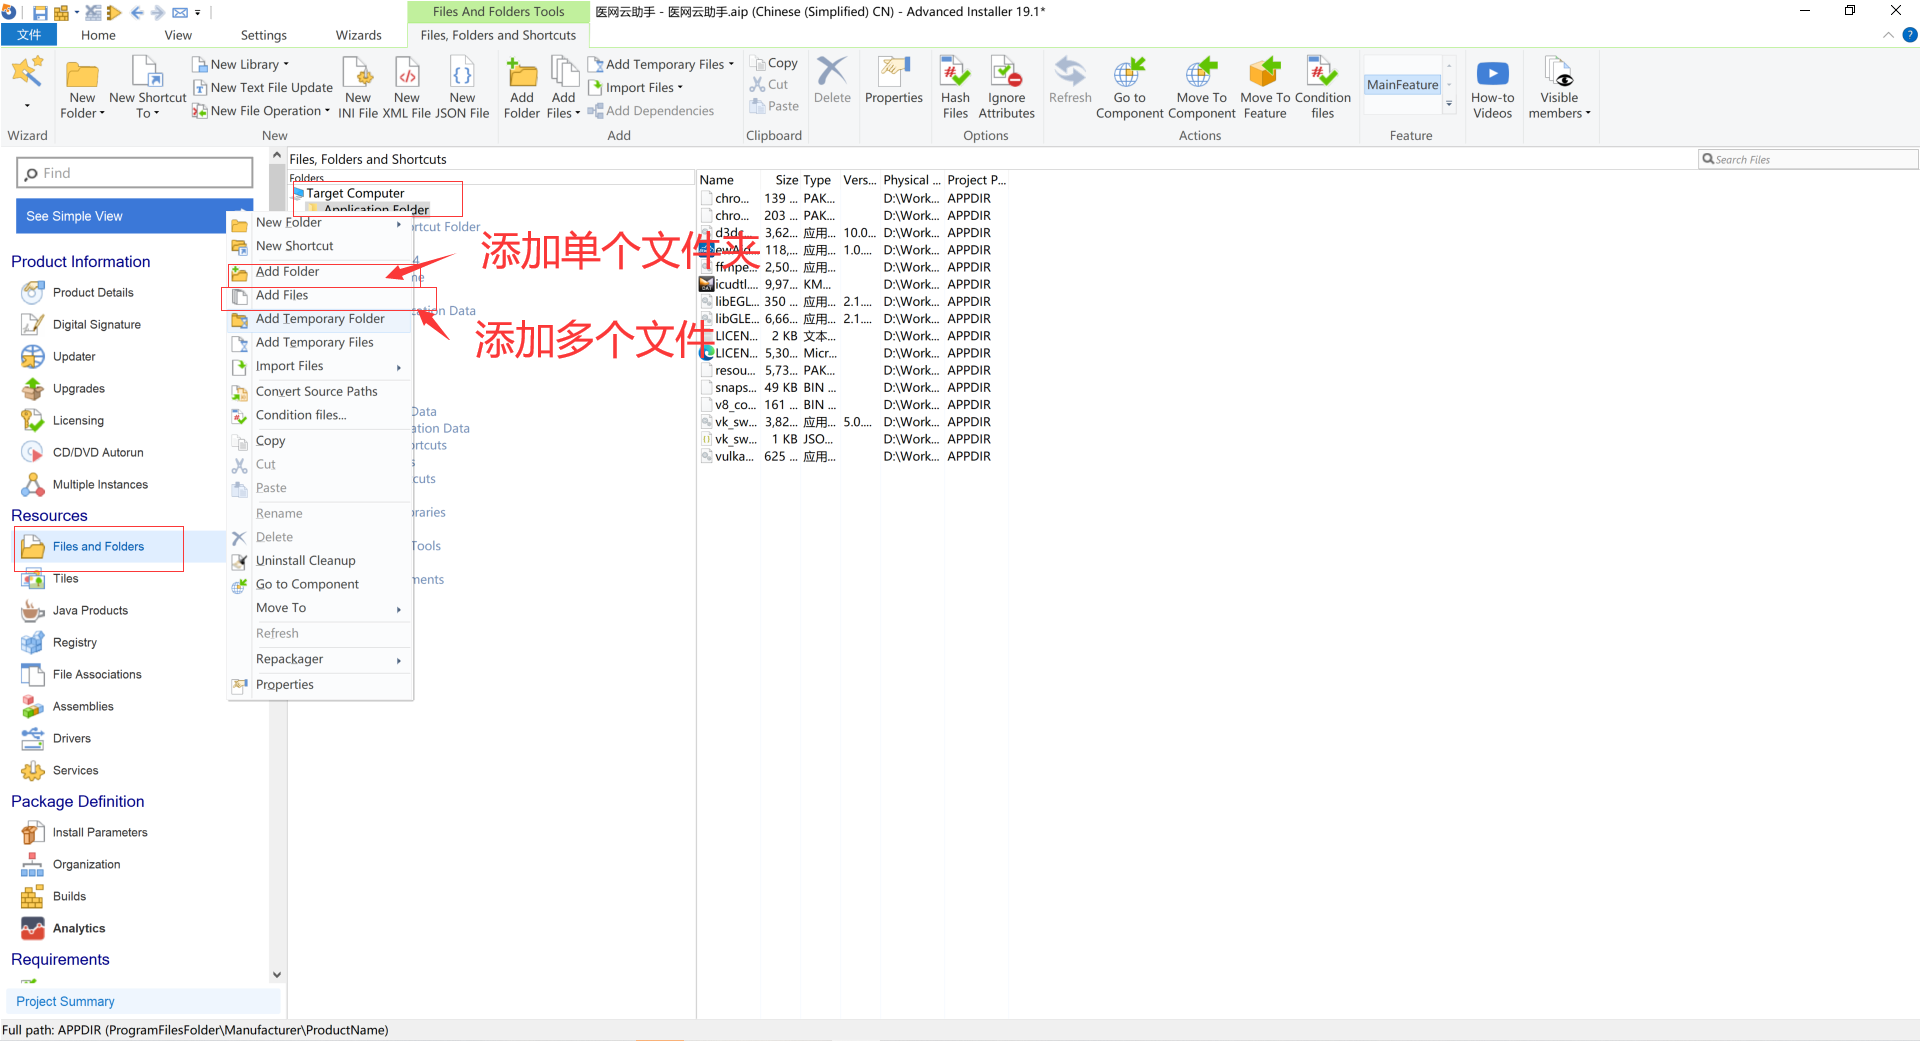Open How-to Videos
The image size is (1920, 1041).
[1492, 88]
